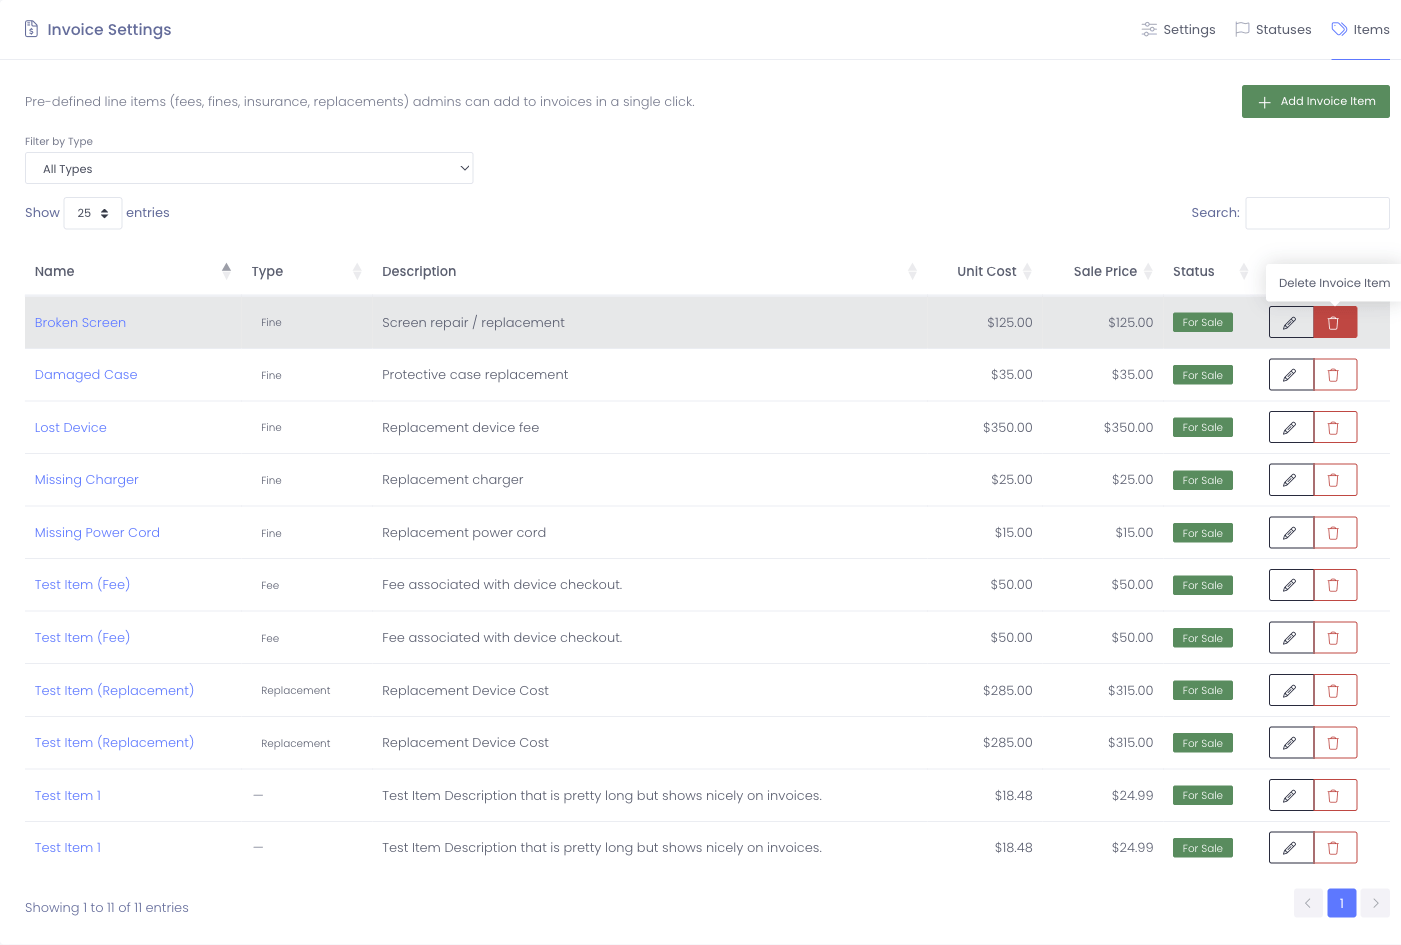The height and width of the screenshot is (945, 1401).
Task: Switch to the Items tab
Action: [1361, 29]
